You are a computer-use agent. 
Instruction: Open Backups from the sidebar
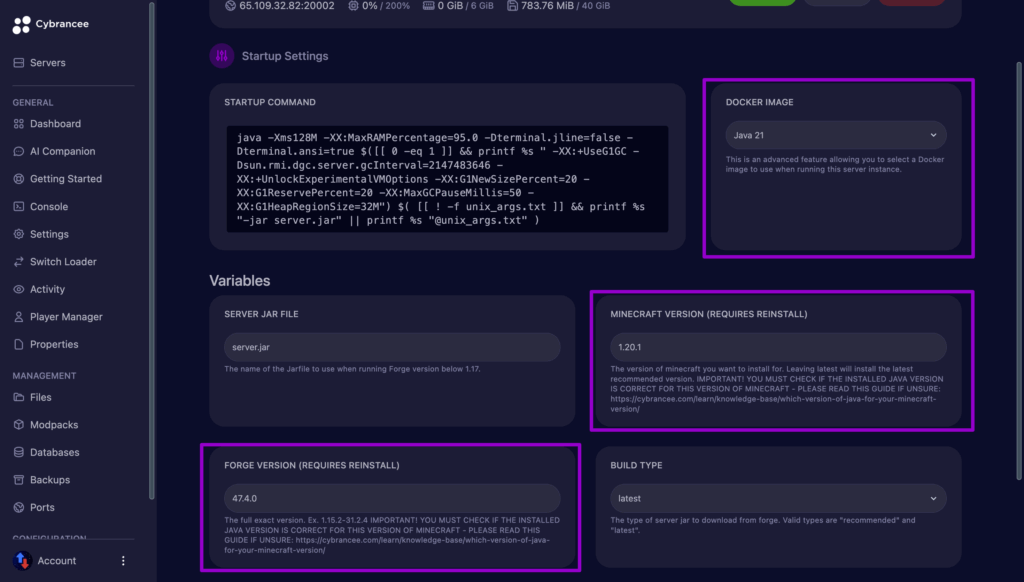[x=50, y=480]
